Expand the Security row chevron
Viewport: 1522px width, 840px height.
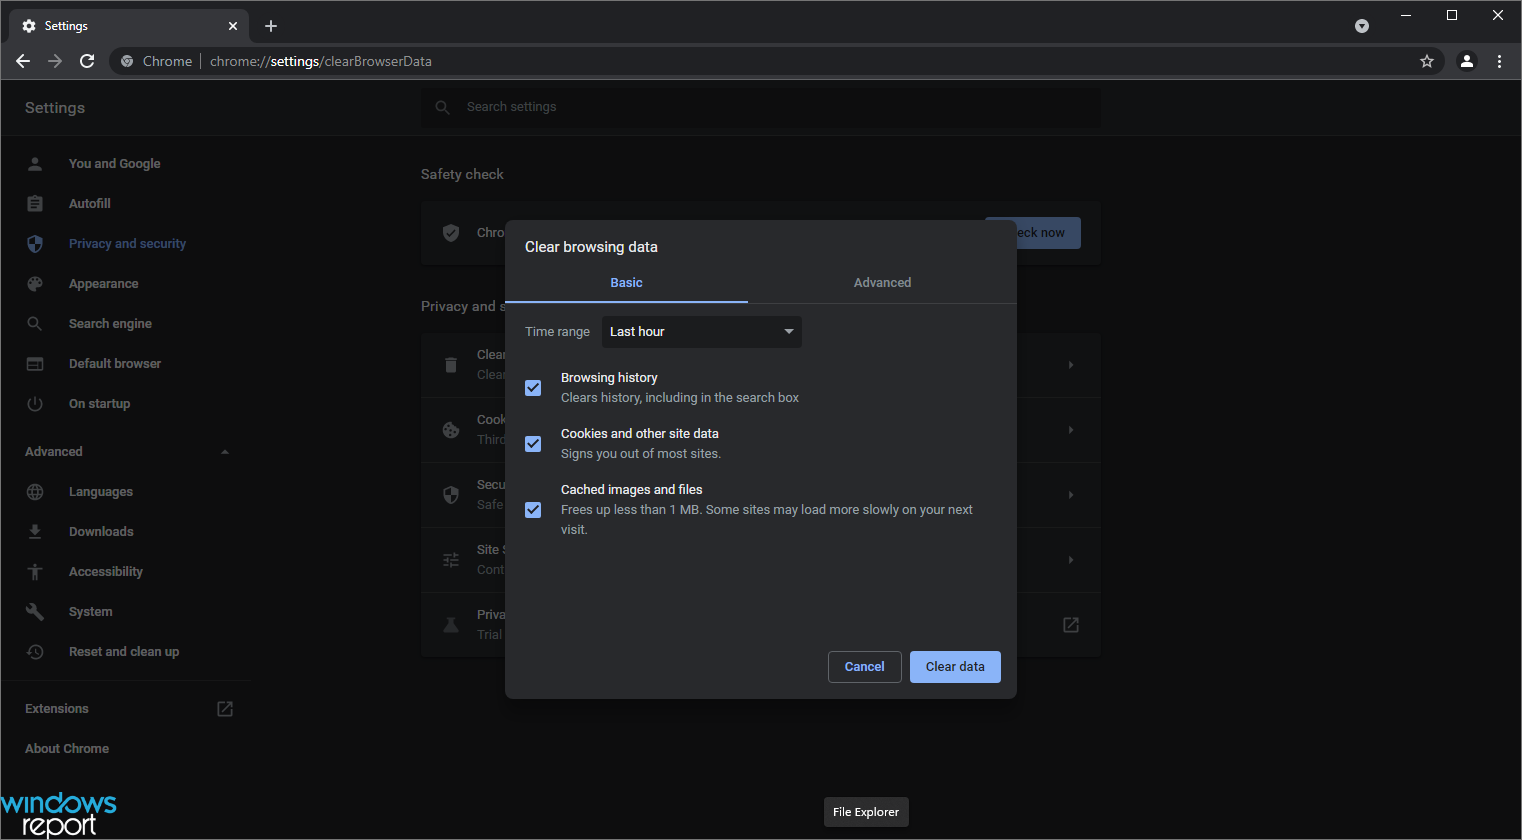(x=1071, y=495)
